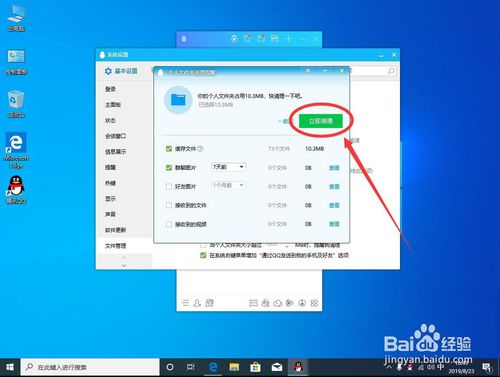Open the four-circle application manager icon
This screenshot has height=377, width=500.
(x=314, y=303)
